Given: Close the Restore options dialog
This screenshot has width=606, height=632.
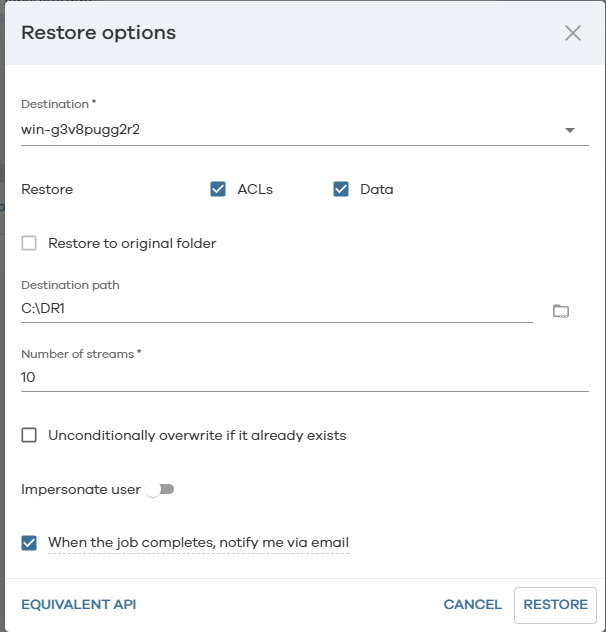Looking at the screenshot, I should pos(572,33).
